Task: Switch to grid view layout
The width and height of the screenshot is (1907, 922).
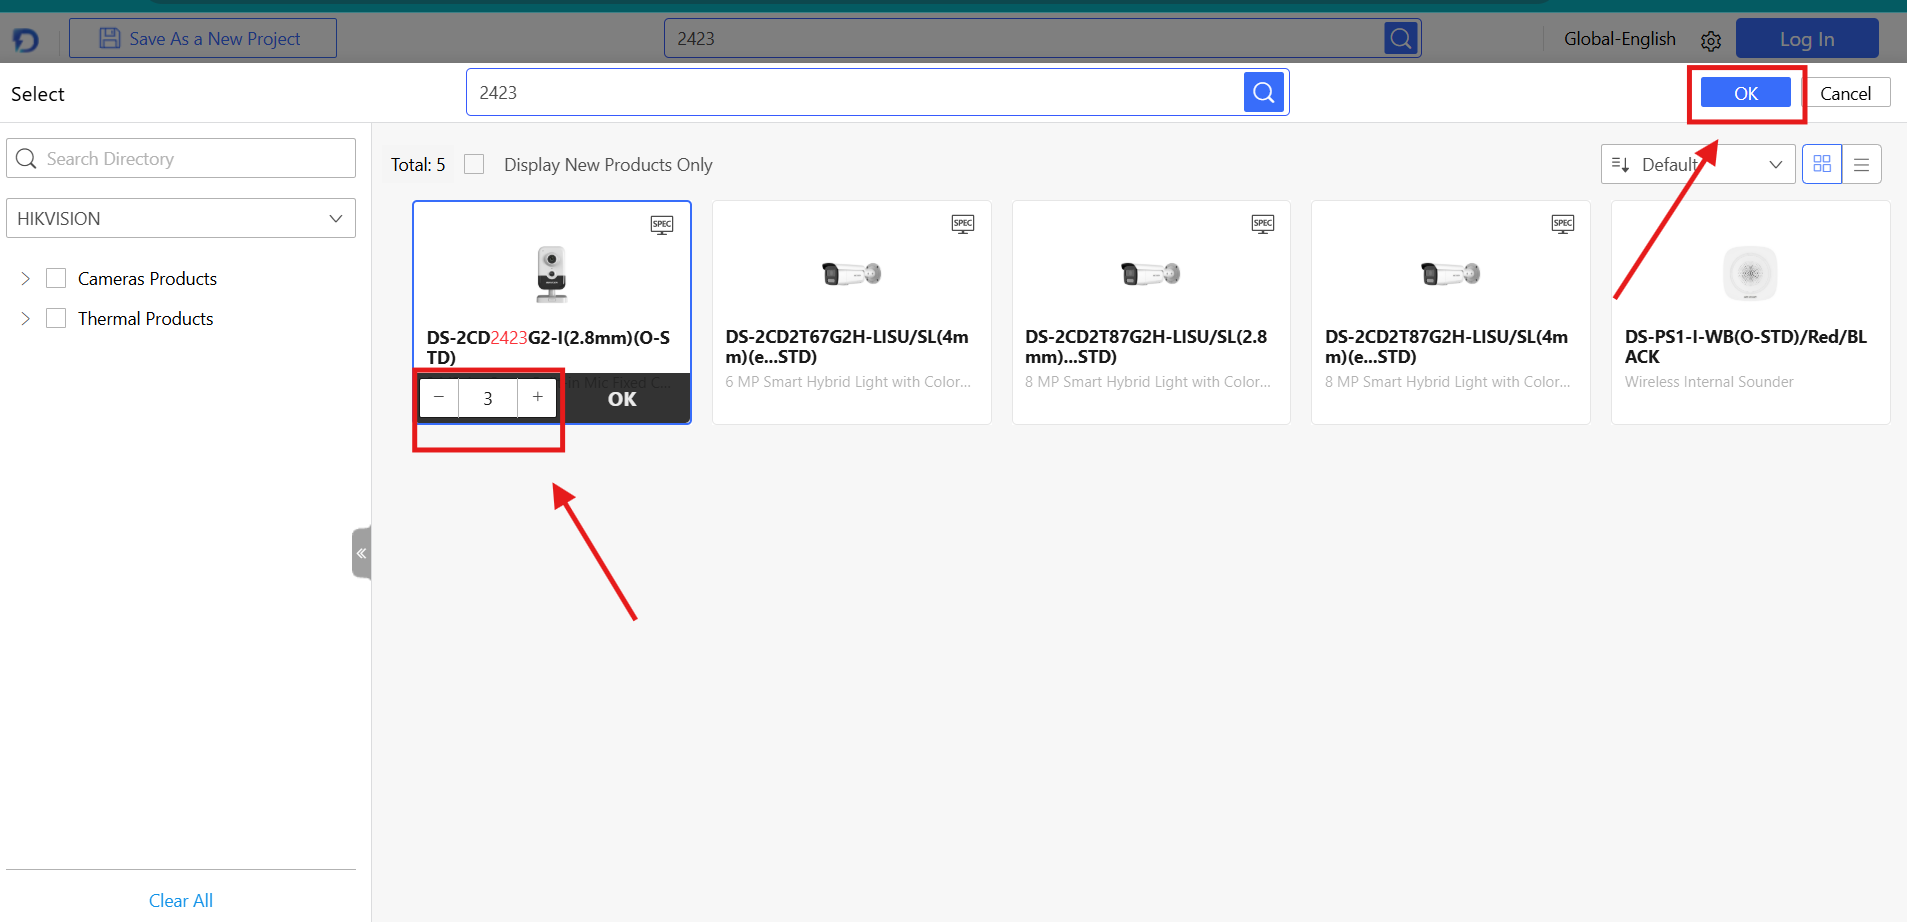Action: coord(1821,164)
